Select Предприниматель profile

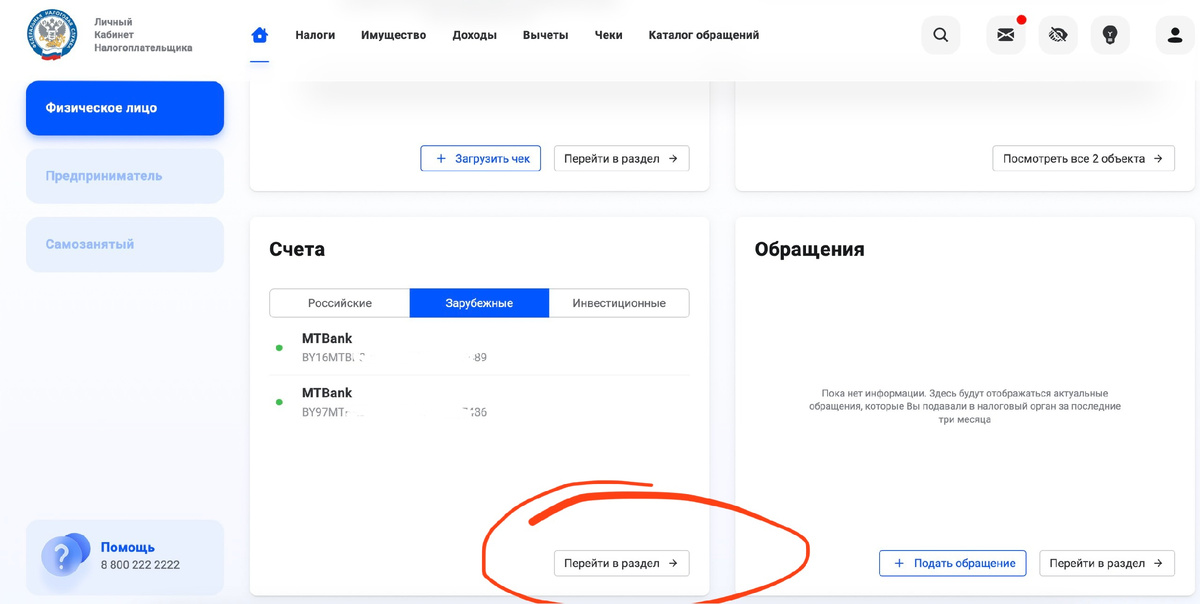(x=125, y=176)
